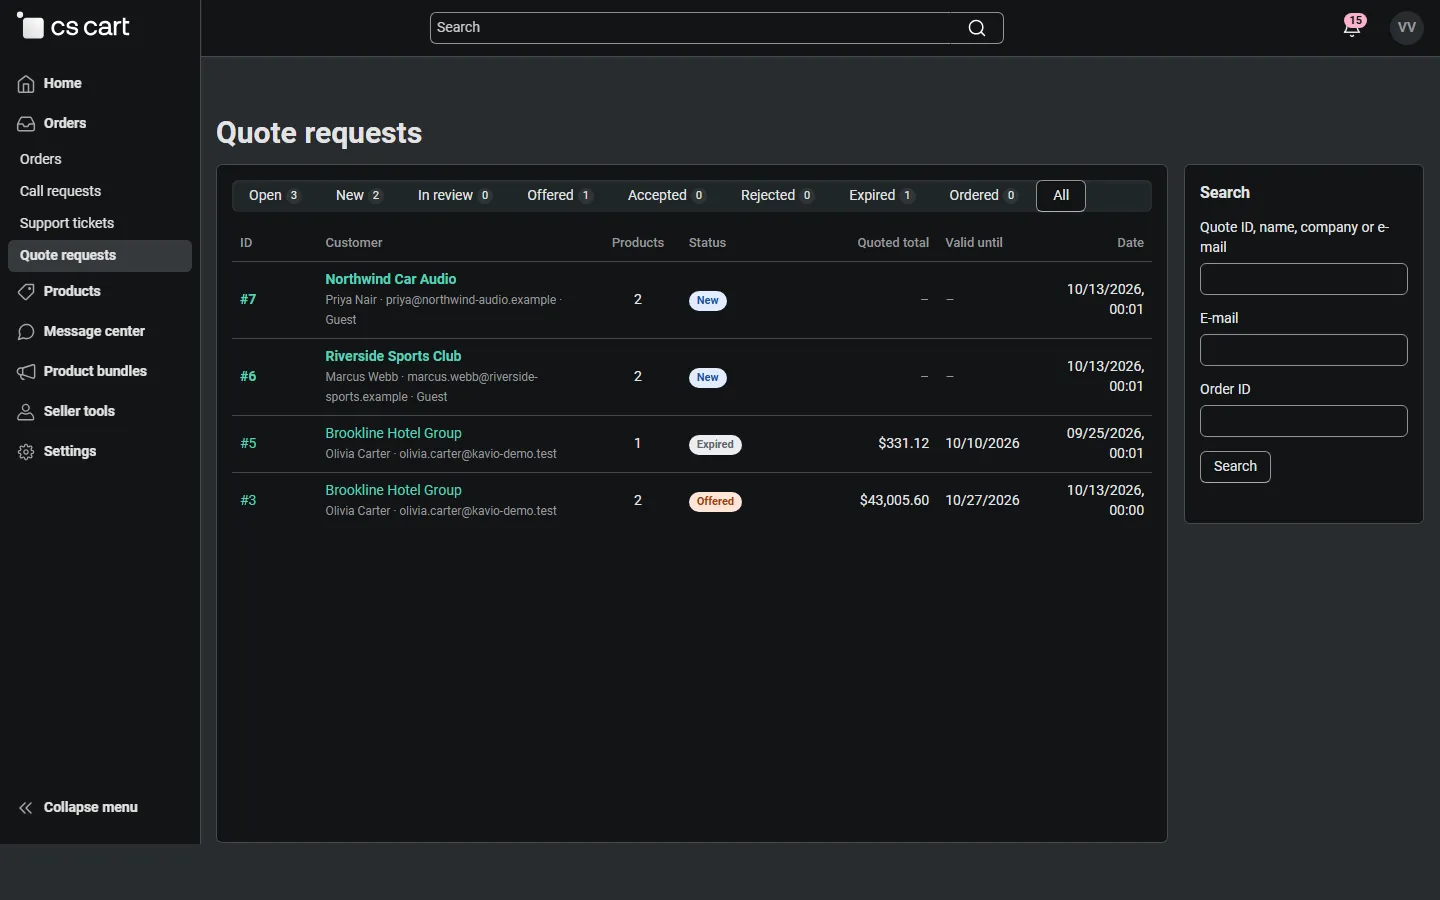This screenshot has height=900, width=1440.
Task: Click the Search button in the search panel
Action: [x=1236, y=467]
